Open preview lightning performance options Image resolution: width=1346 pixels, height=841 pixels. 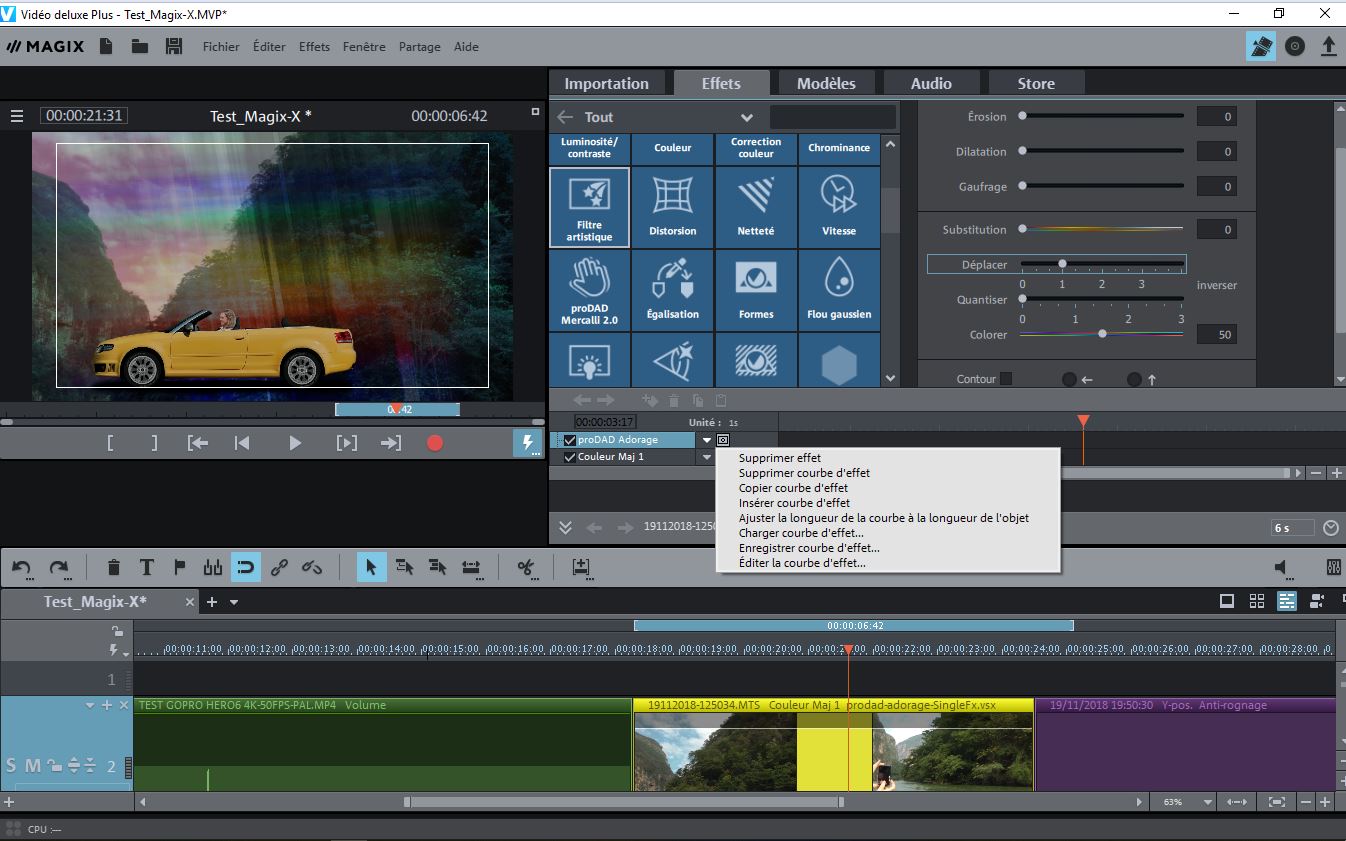[x=527, y=442]
